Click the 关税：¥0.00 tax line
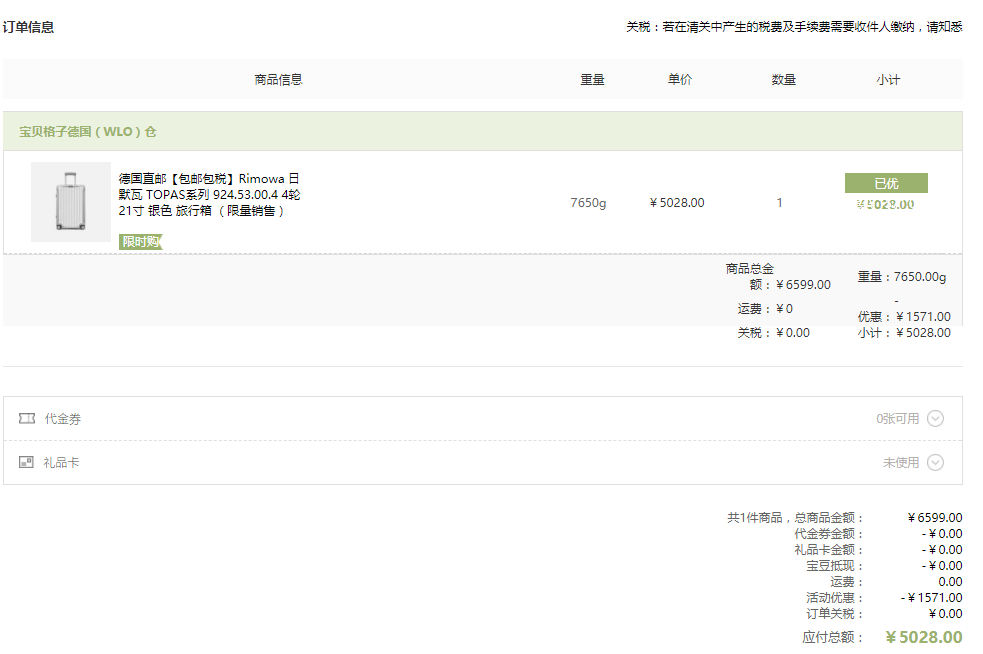This screenshot has height=654, width=983. (774, 333)
